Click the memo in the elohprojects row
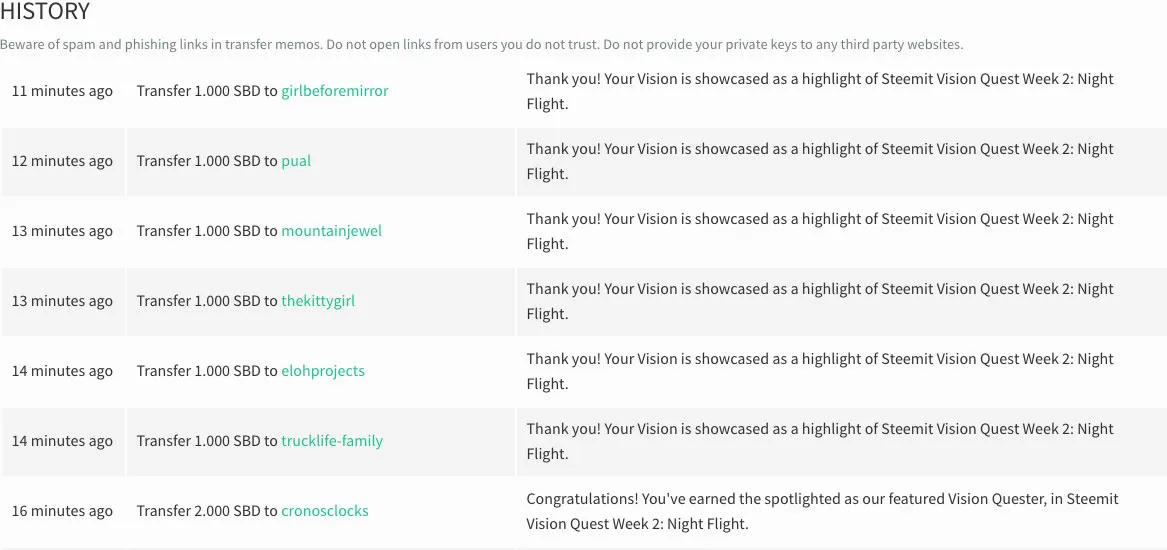1167x550 pixels. pos(820,371)
